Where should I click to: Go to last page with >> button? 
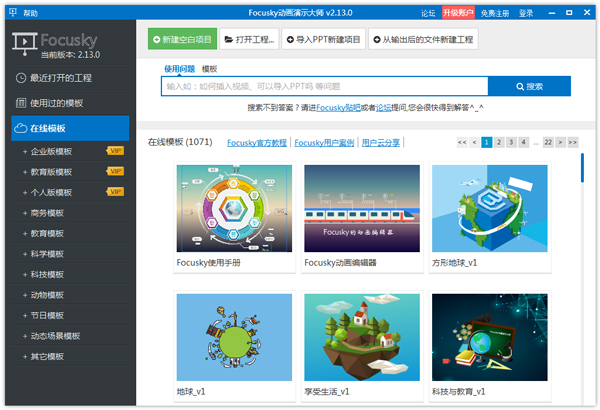coord(573,142)
